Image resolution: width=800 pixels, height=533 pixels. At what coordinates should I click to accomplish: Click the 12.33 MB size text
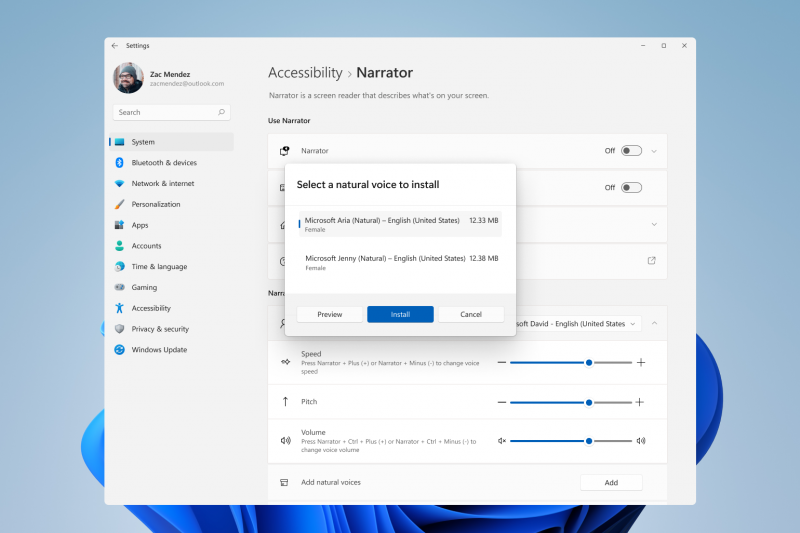click(x=484, y=220)
